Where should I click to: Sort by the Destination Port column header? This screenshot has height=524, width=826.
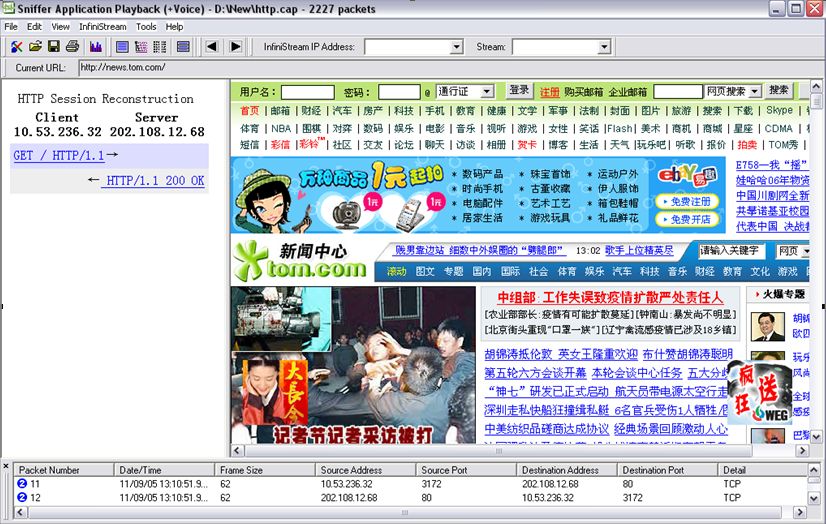click(667, 470)
